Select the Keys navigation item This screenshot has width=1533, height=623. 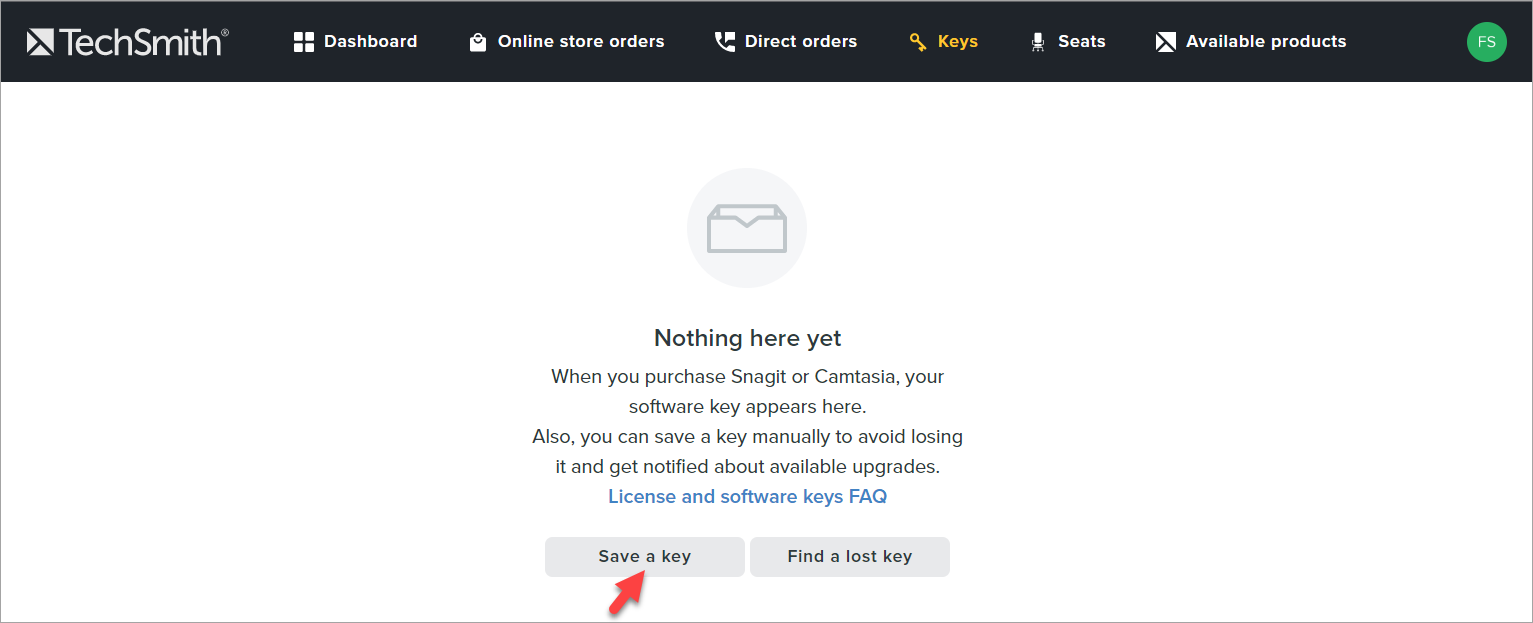958,41
